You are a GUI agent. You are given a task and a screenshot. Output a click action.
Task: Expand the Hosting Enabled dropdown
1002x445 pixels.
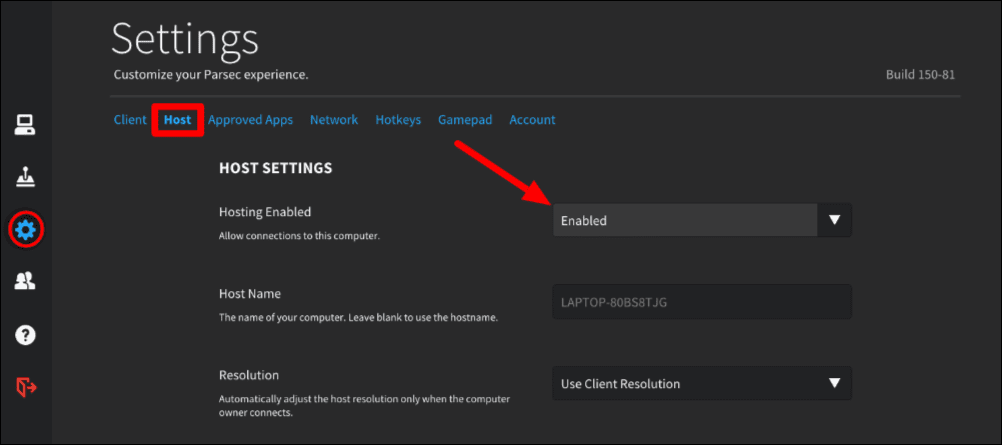pyautogui.click(x=702, y=221)
